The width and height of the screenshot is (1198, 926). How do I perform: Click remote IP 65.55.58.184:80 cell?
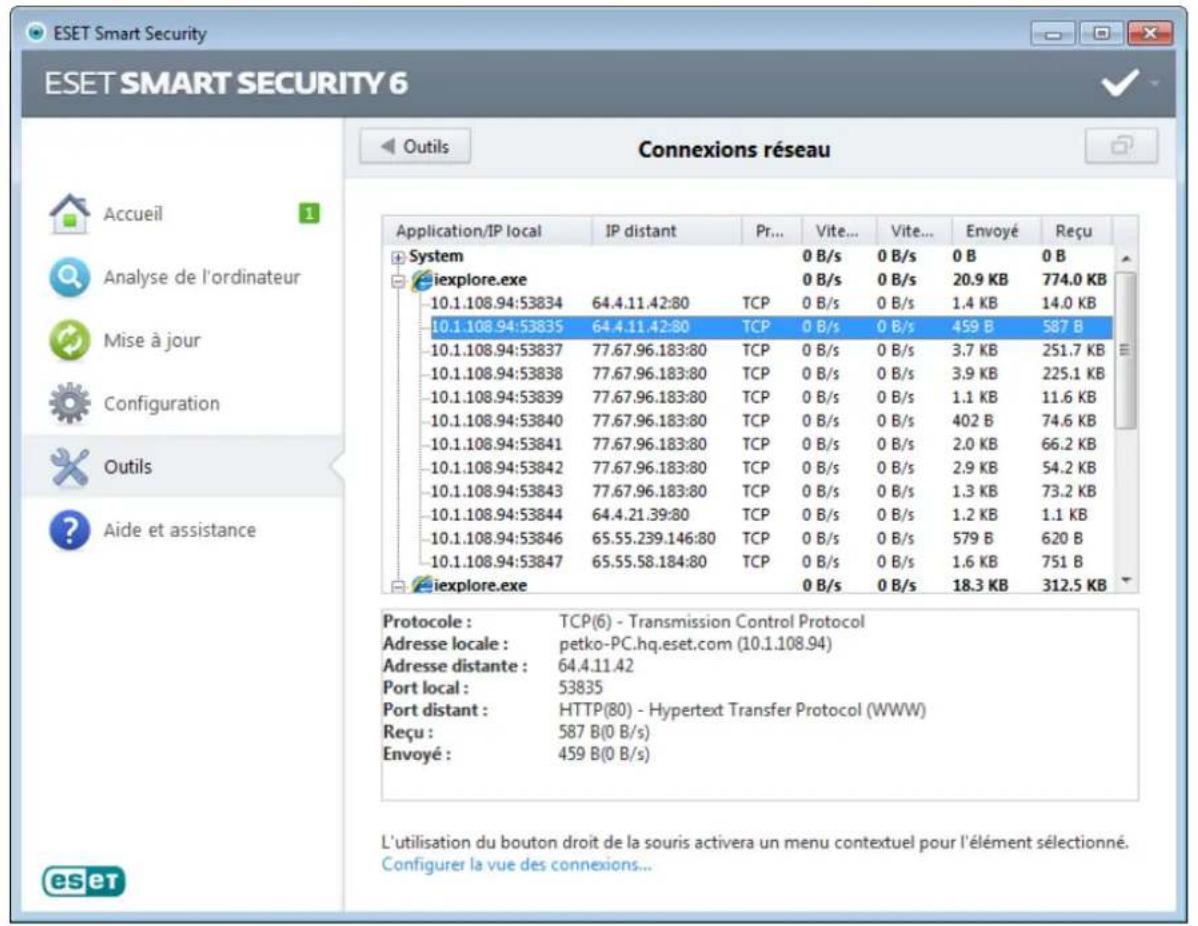point(649,562)
